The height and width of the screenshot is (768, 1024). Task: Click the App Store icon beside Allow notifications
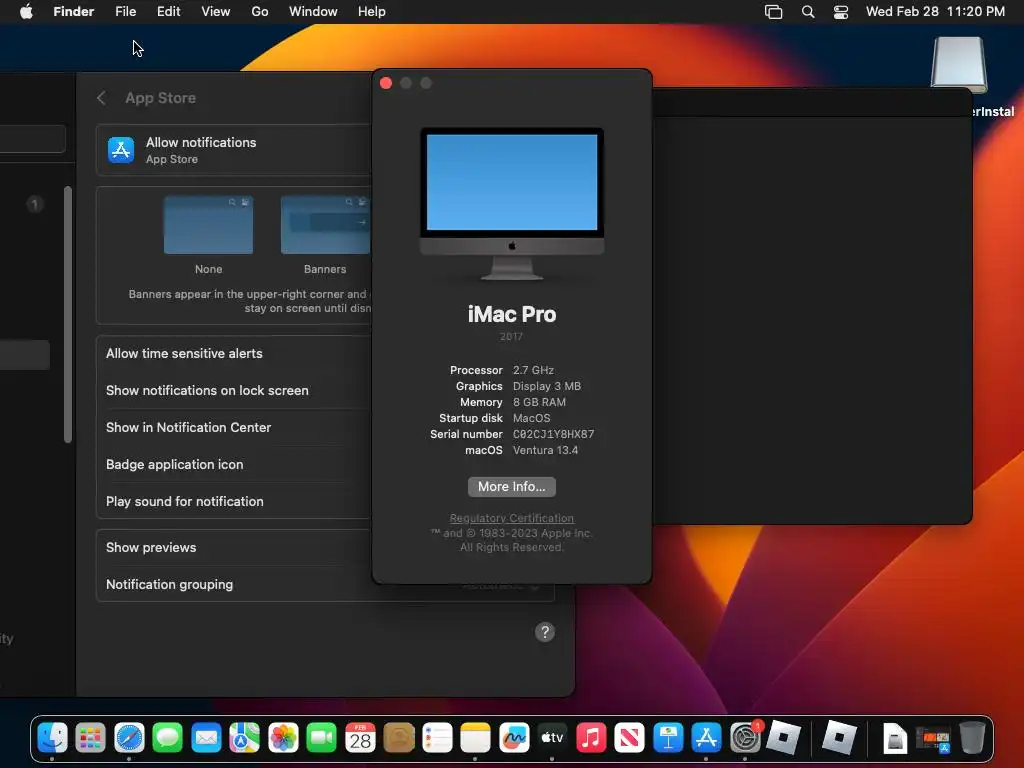tap(121, 150)
